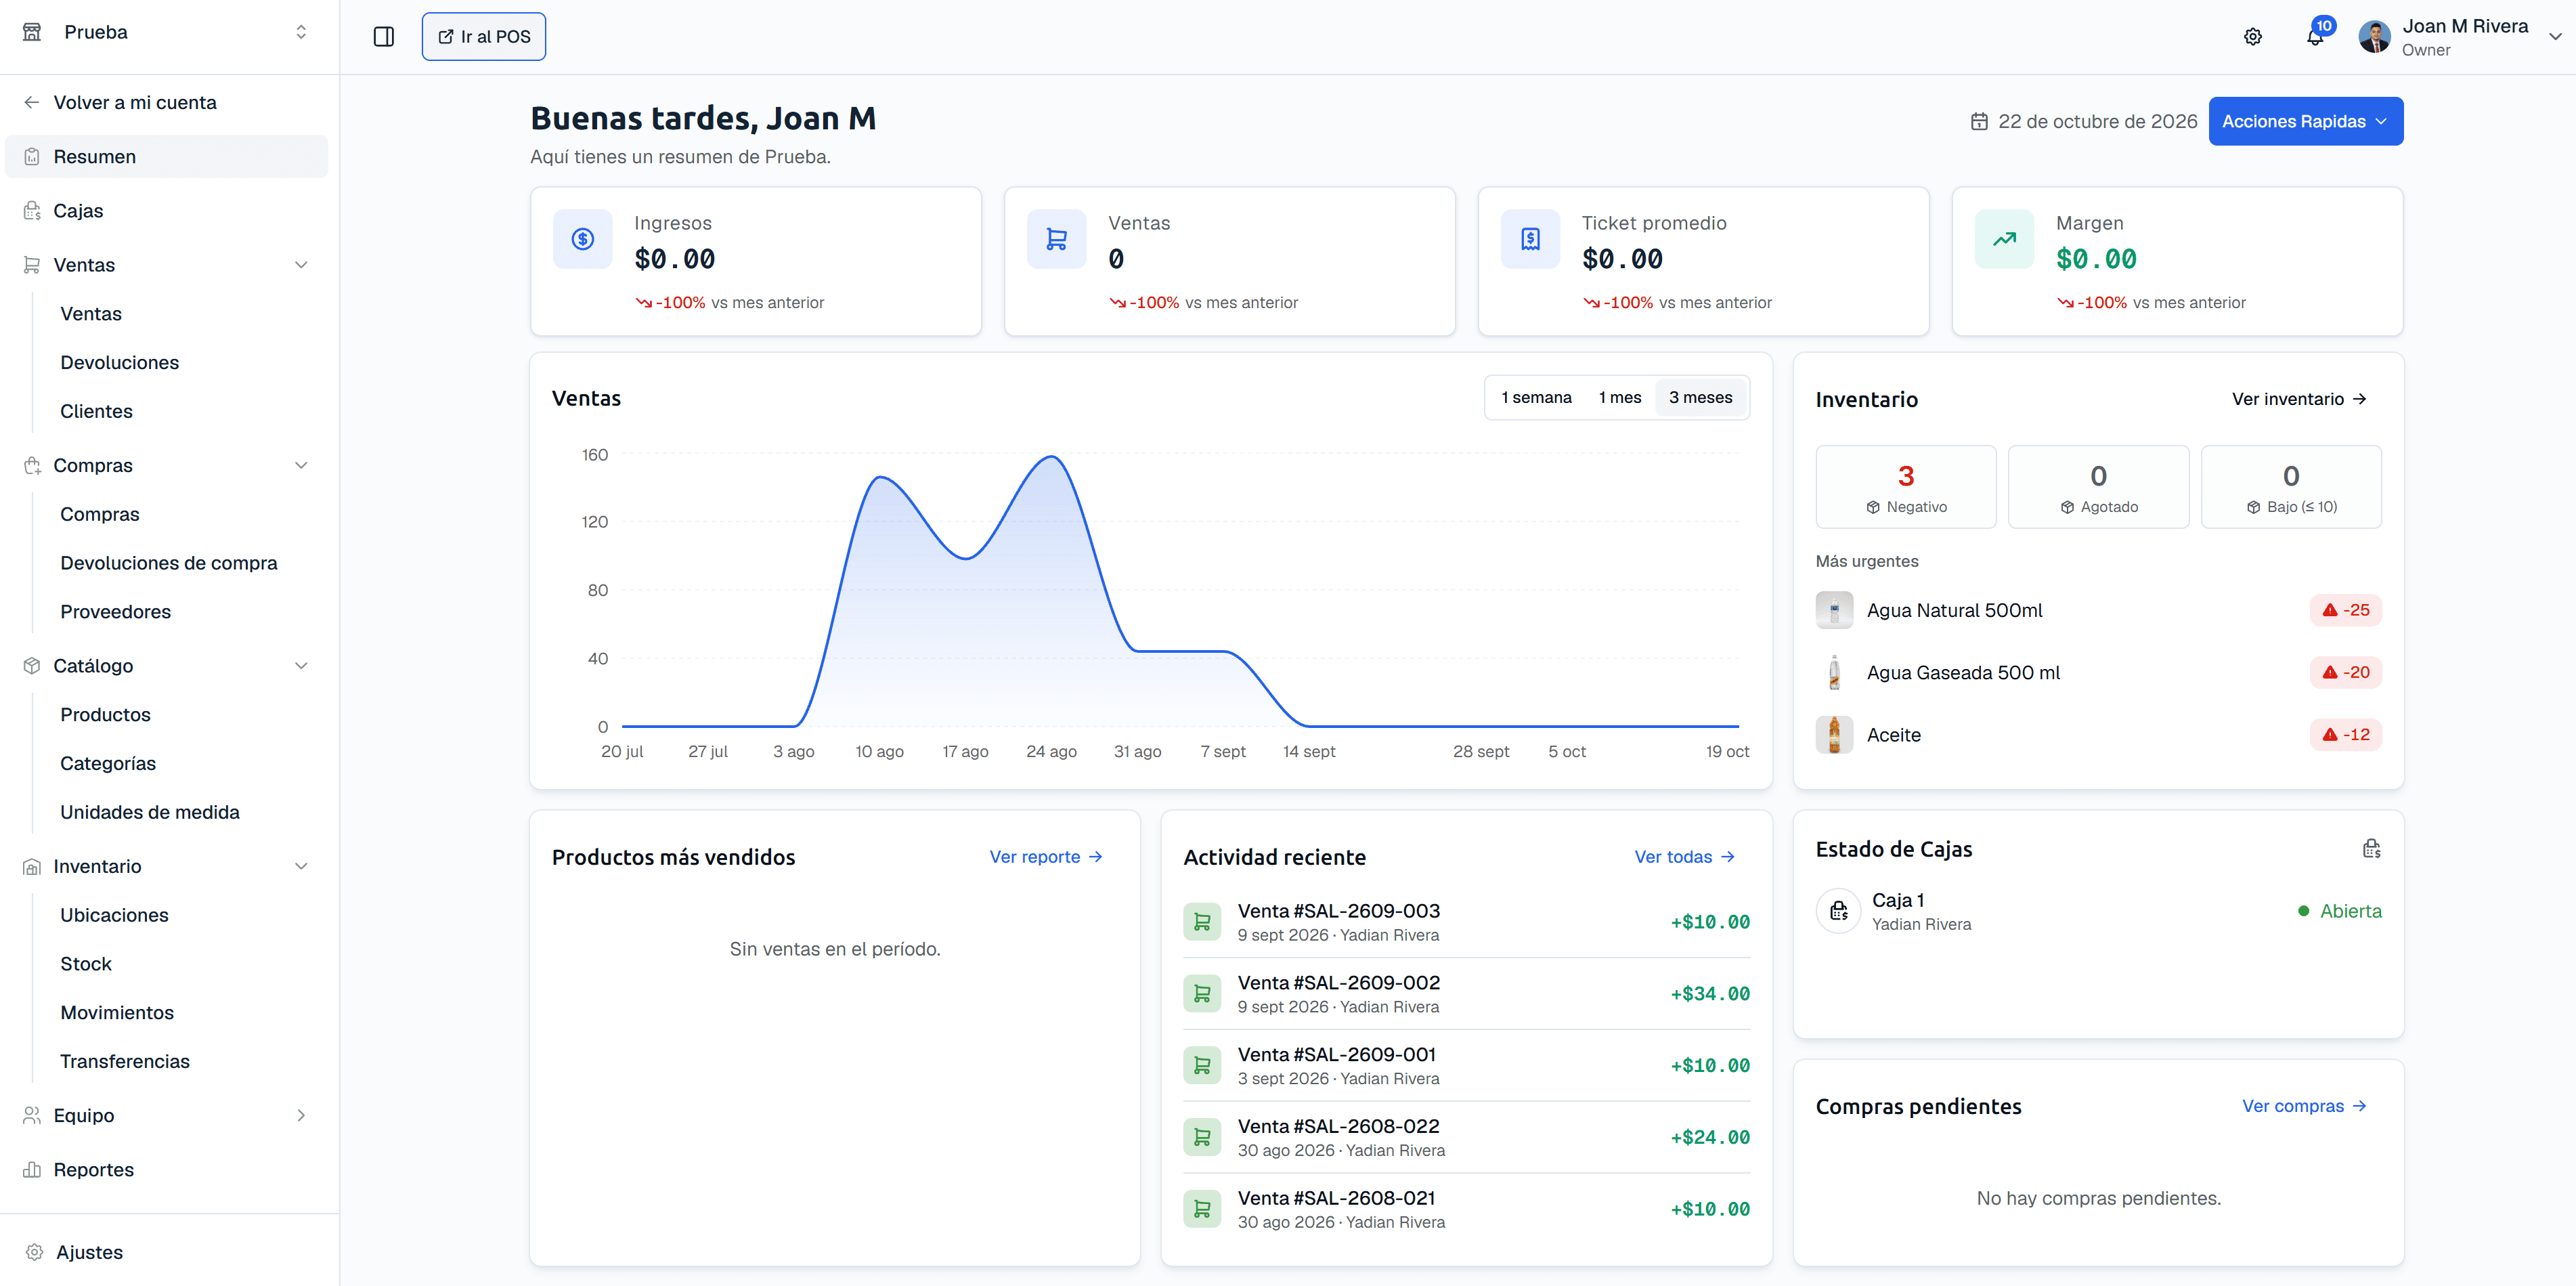Image resolution: width=2576 pixels, height=1286 pixels.
Task: Collapse the Catálogo sidebar section chevron
Action: click(301, 666)
